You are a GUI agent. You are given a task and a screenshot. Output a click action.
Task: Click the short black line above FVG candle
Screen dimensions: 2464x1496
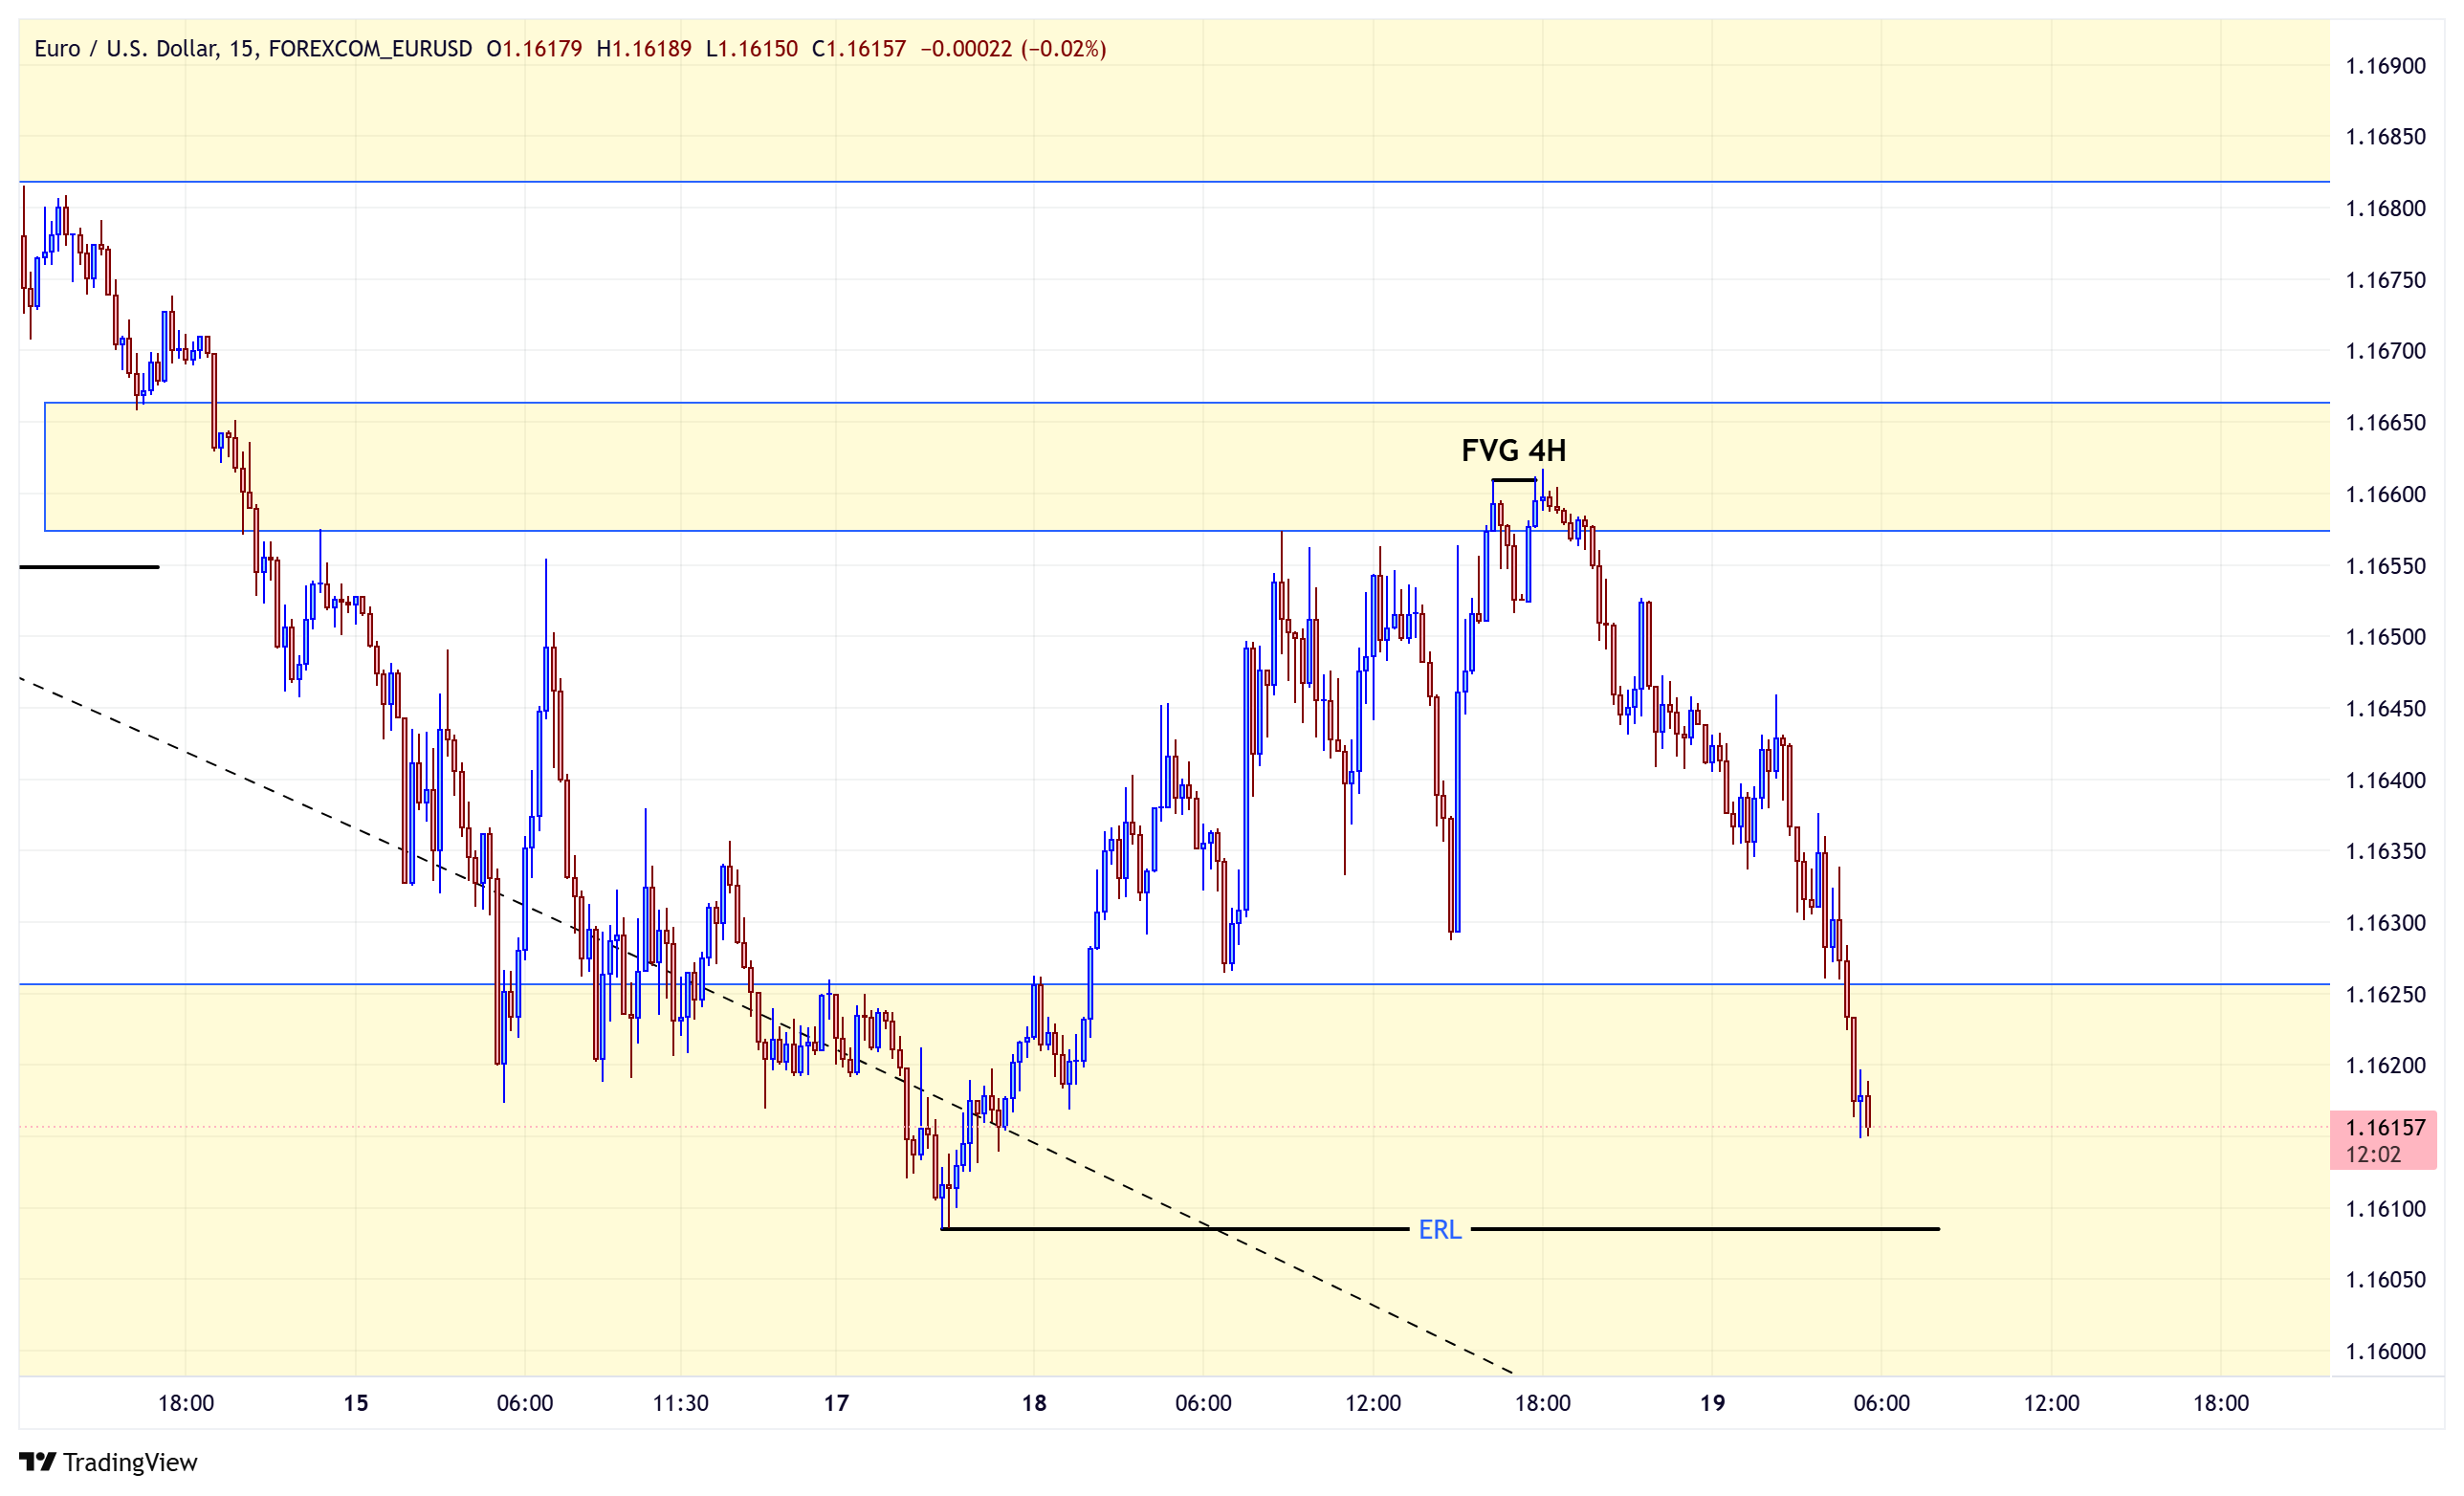pos(1514,480)
